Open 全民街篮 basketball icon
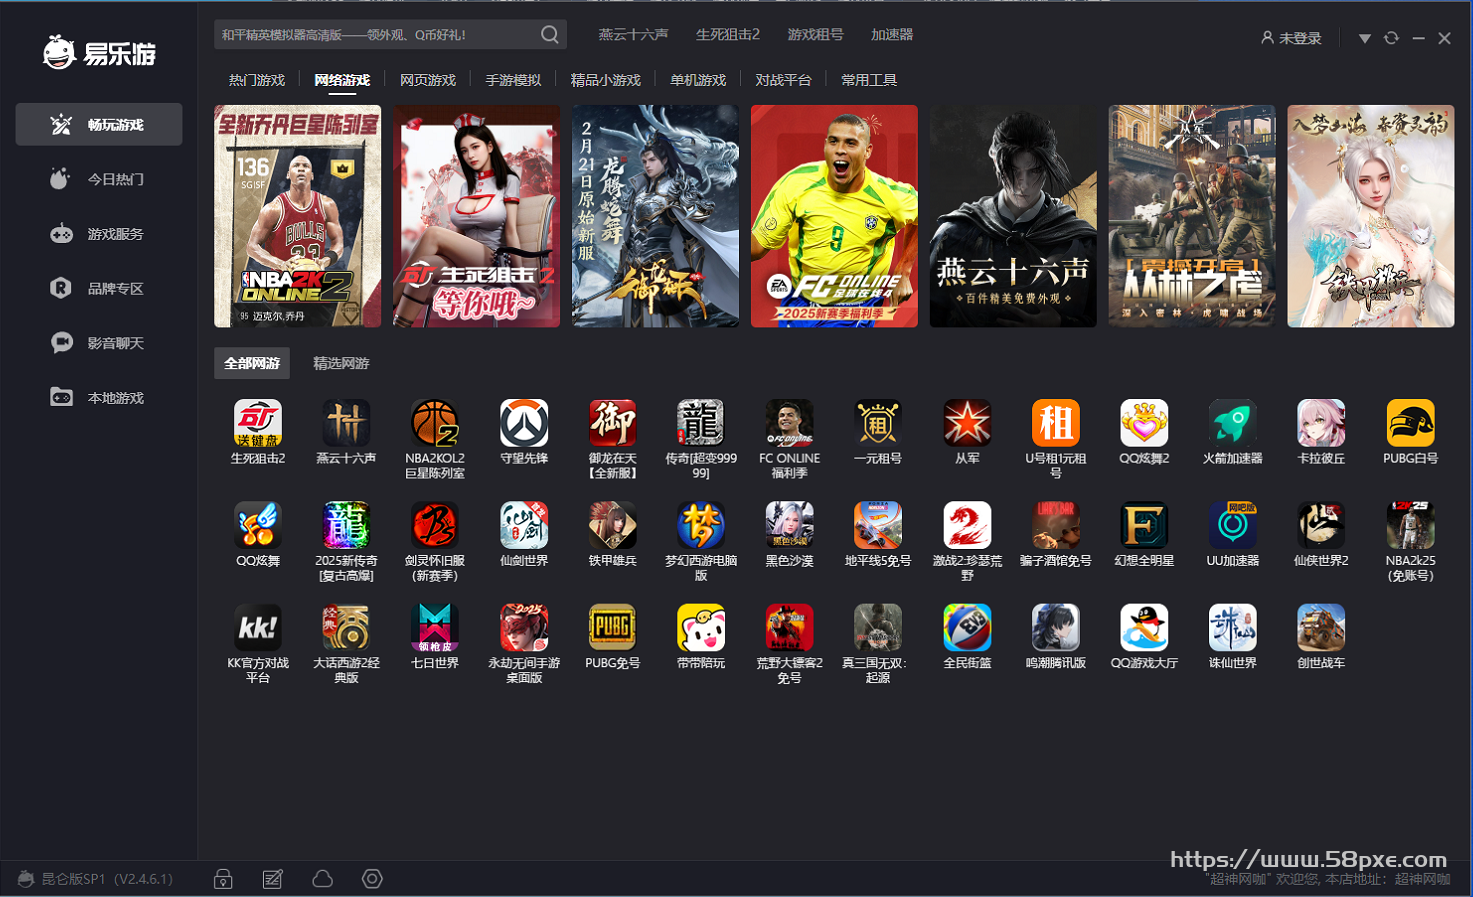Viewport: 1473px width, 897px height. [x=967, y=627]
